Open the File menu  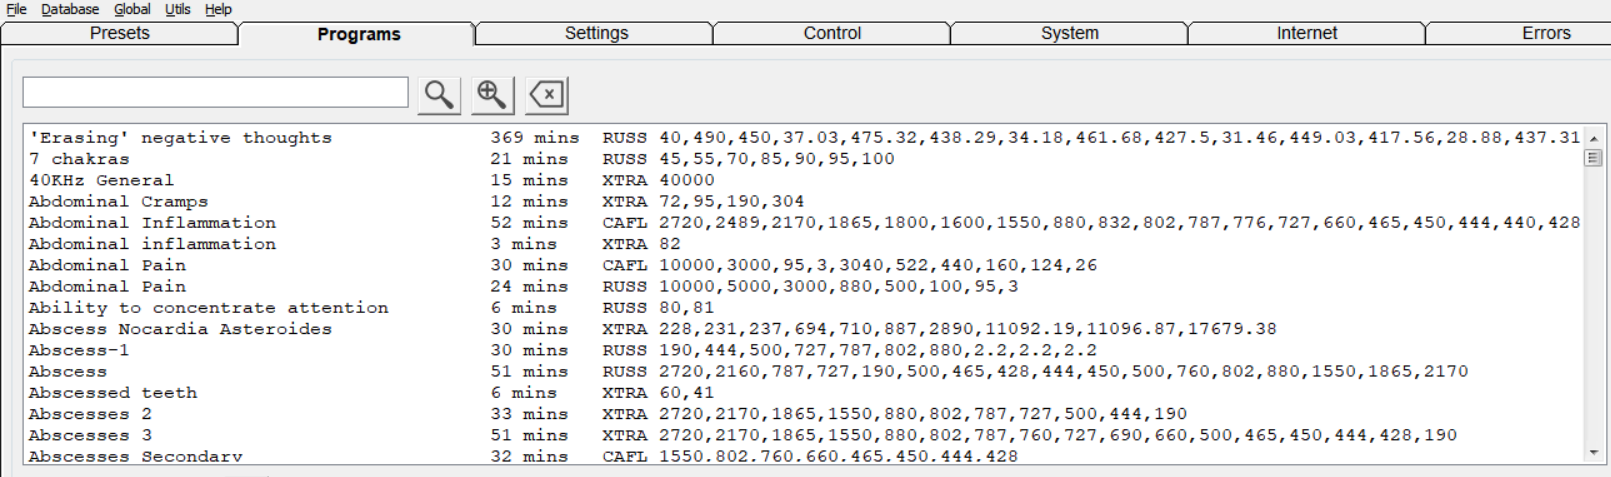tap(17, 9)
